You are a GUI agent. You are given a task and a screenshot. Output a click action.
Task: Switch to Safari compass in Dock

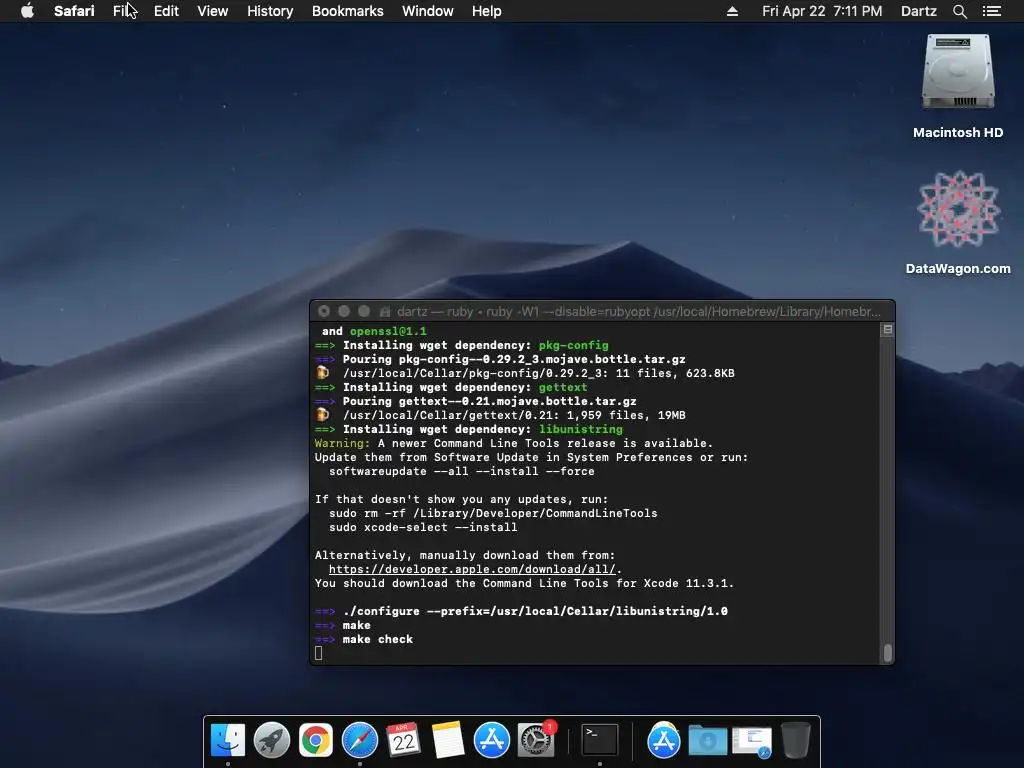(360, 740)
